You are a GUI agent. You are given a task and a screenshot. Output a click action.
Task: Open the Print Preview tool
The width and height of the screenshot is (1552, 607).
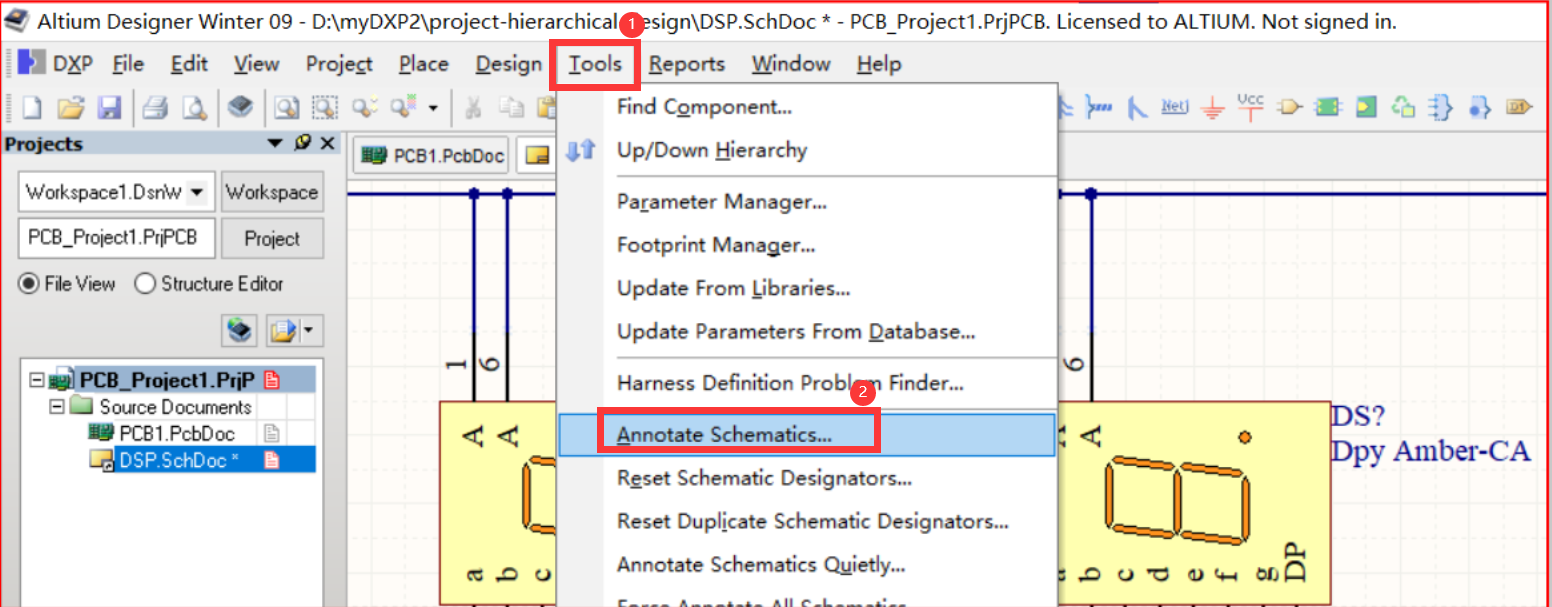[x=193, y=107]
